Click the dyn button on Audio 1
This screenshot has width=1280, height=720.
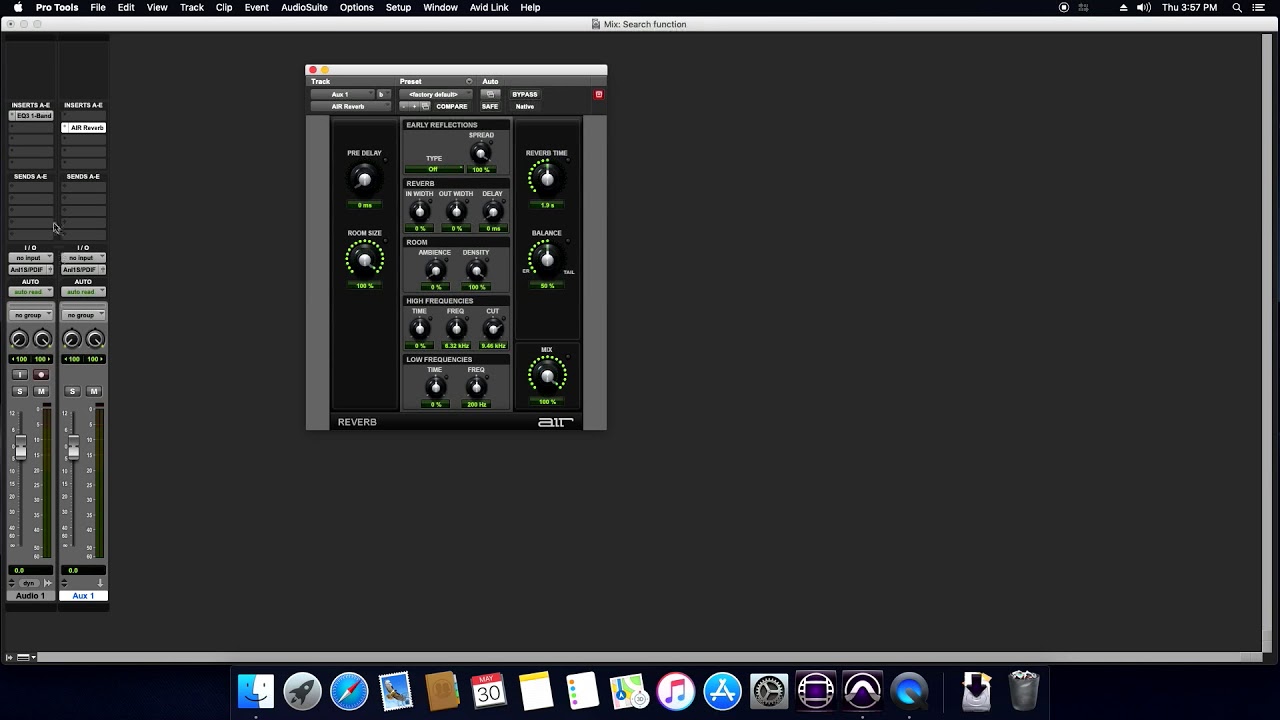tap(29, 583)
